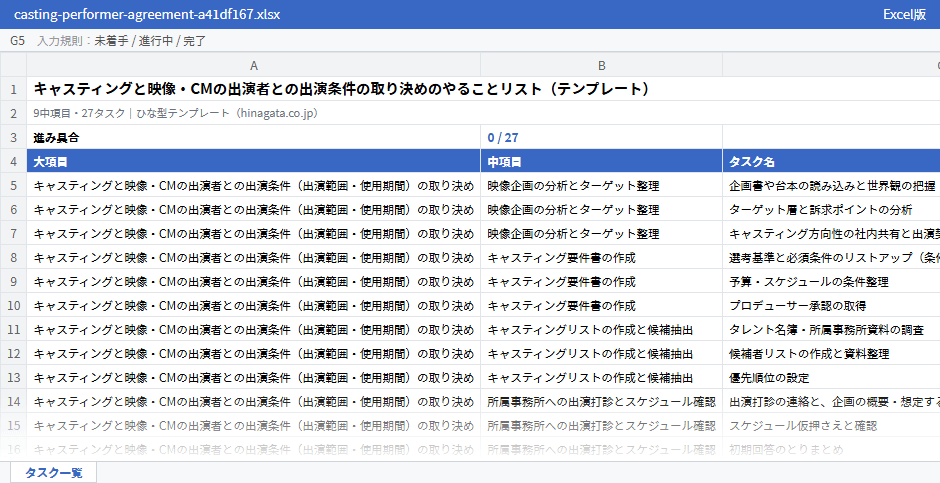Click the 大項目 header cell
The height and width of the screenshot is (483, 940).
point(254,162)
